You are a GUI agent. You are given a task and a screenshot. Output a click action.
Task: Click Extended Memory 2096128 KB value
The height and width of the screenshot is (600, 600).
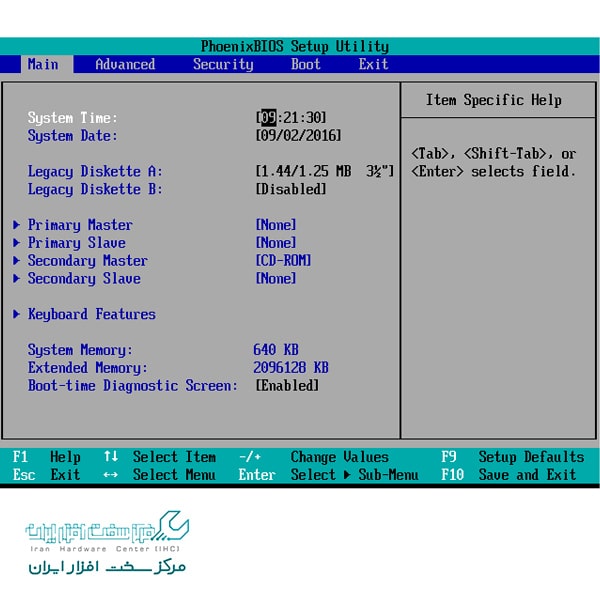tap(291, 368)
